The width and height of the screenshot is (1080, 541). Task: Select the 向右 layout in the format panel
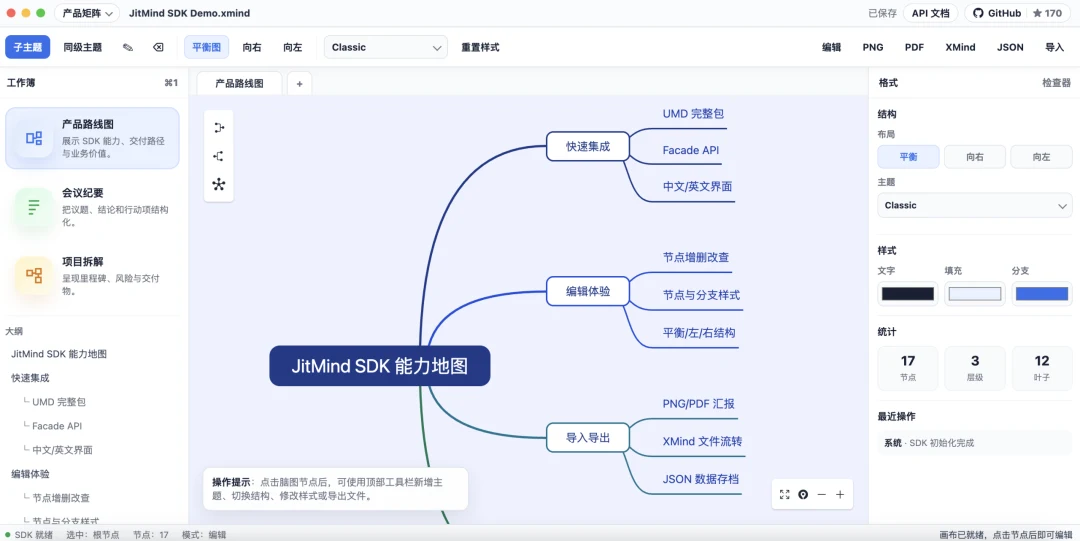(x=975, y=157)
